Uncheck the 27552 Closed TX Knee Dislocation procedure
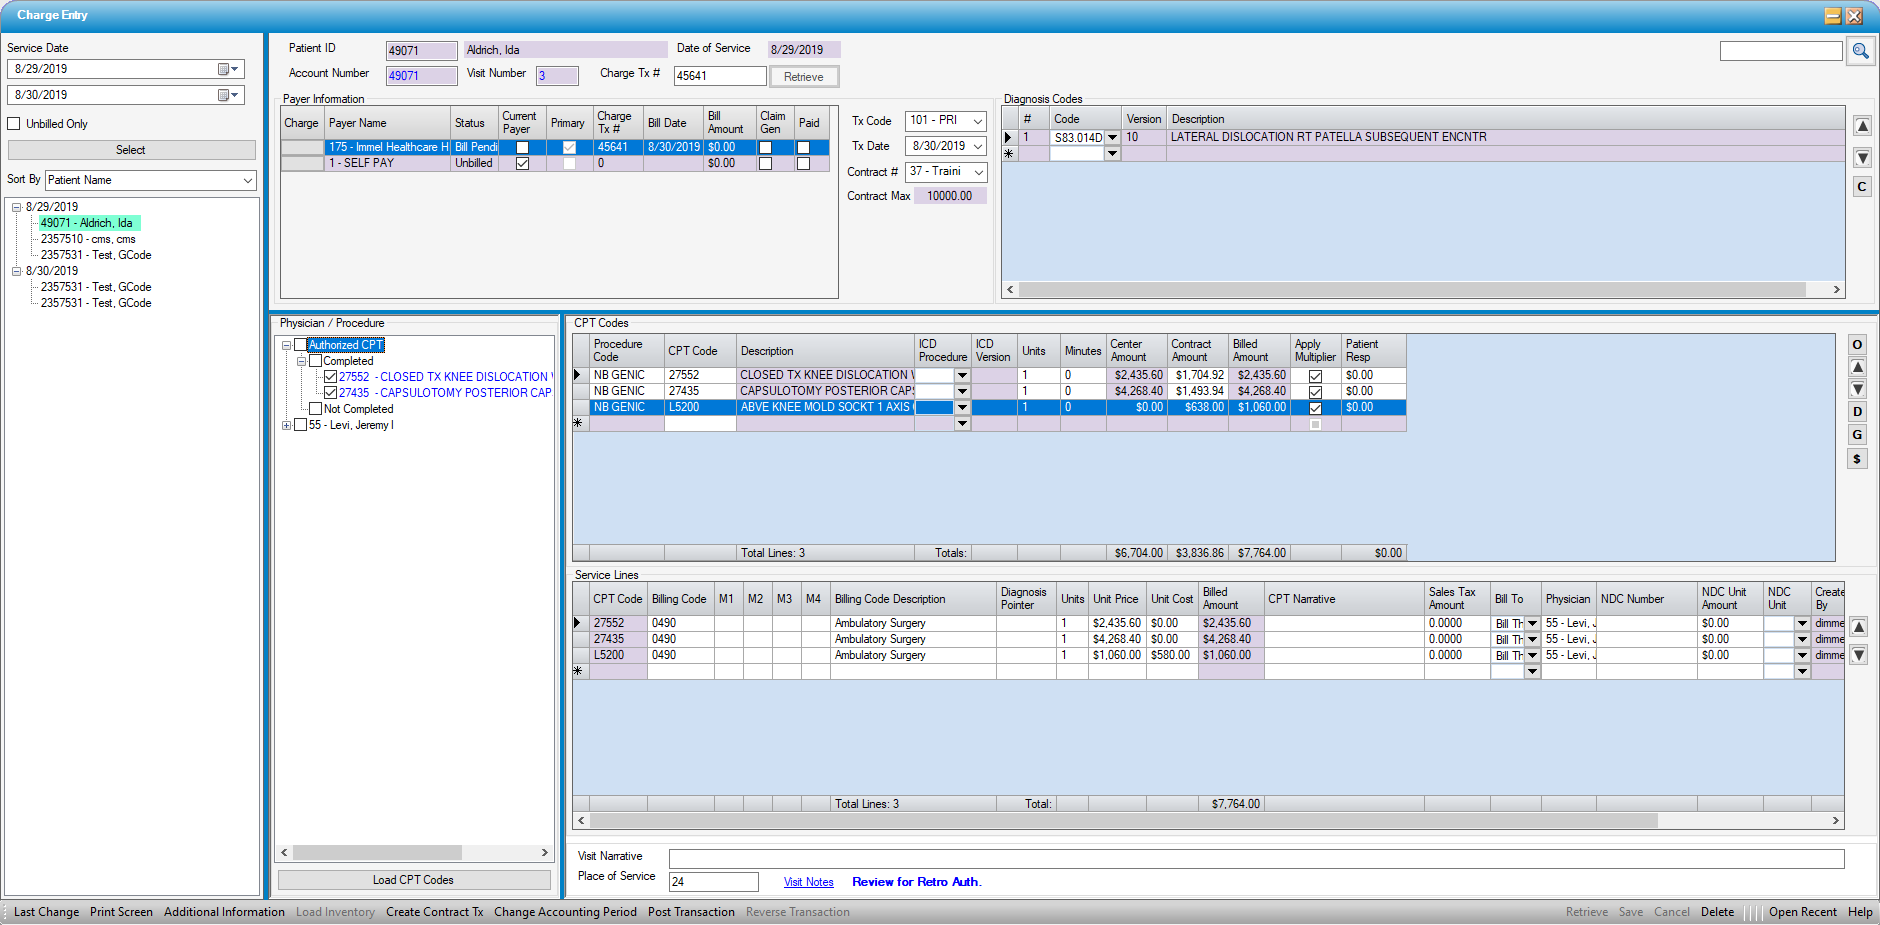The image size is (1880, 925). click(330, 377)
